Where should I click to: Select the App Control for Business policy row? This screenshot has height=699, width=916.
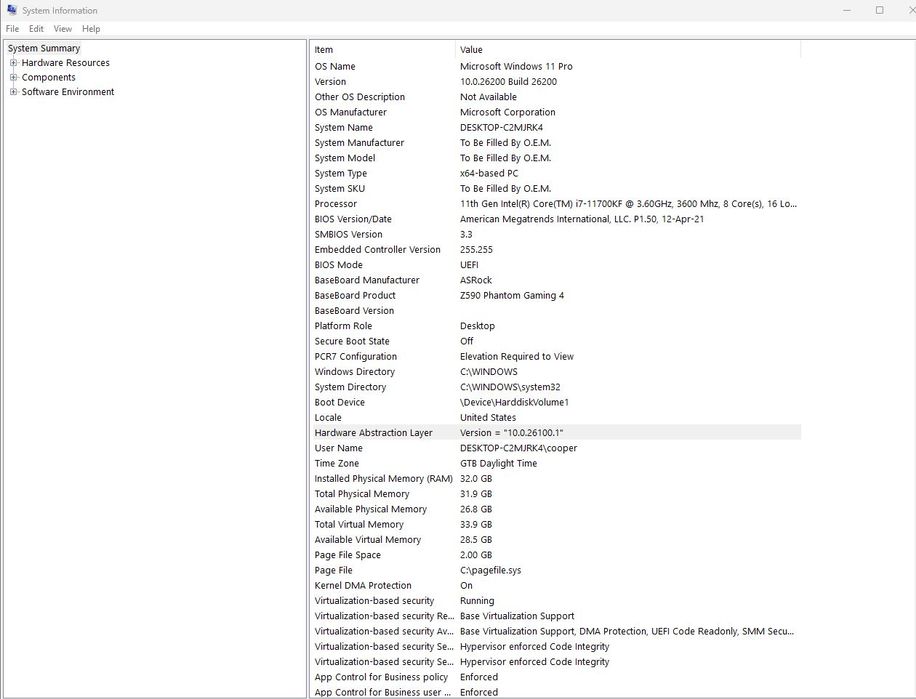click(x=555, y=677)
